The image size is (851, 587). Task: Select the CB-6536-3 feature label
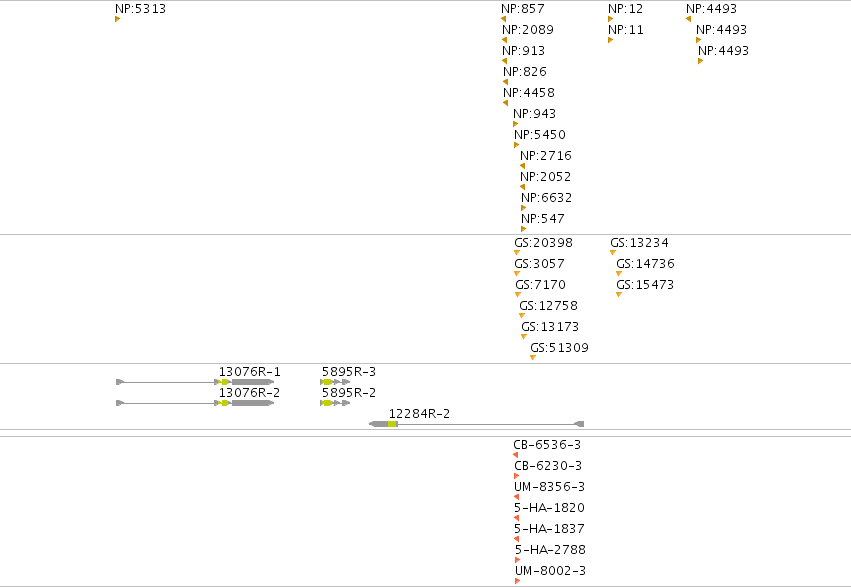click(x=547, y=445)
